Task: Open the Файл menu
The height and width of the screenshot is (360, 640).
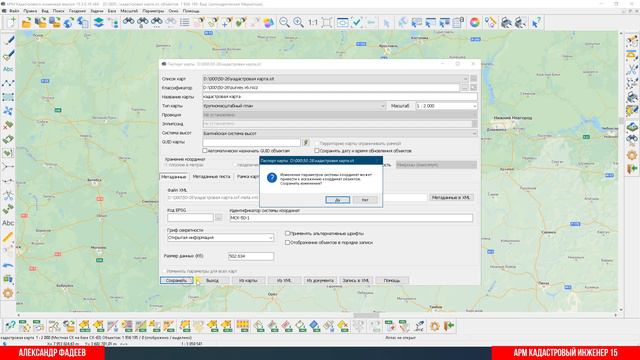Action: 14,11
